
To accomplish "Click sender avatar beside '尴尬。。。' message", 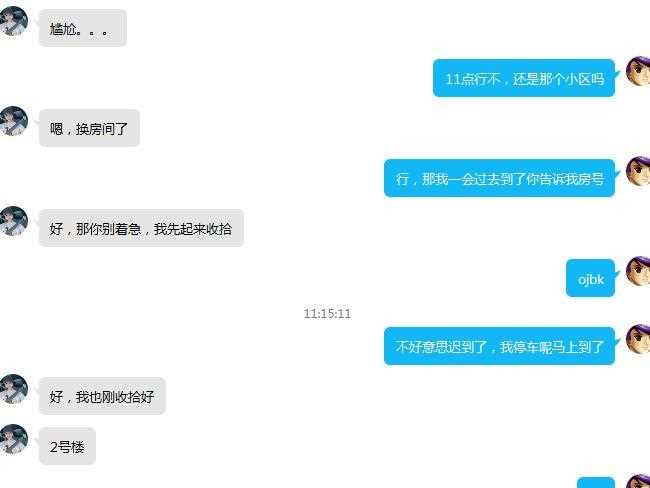I will (13, 22).
